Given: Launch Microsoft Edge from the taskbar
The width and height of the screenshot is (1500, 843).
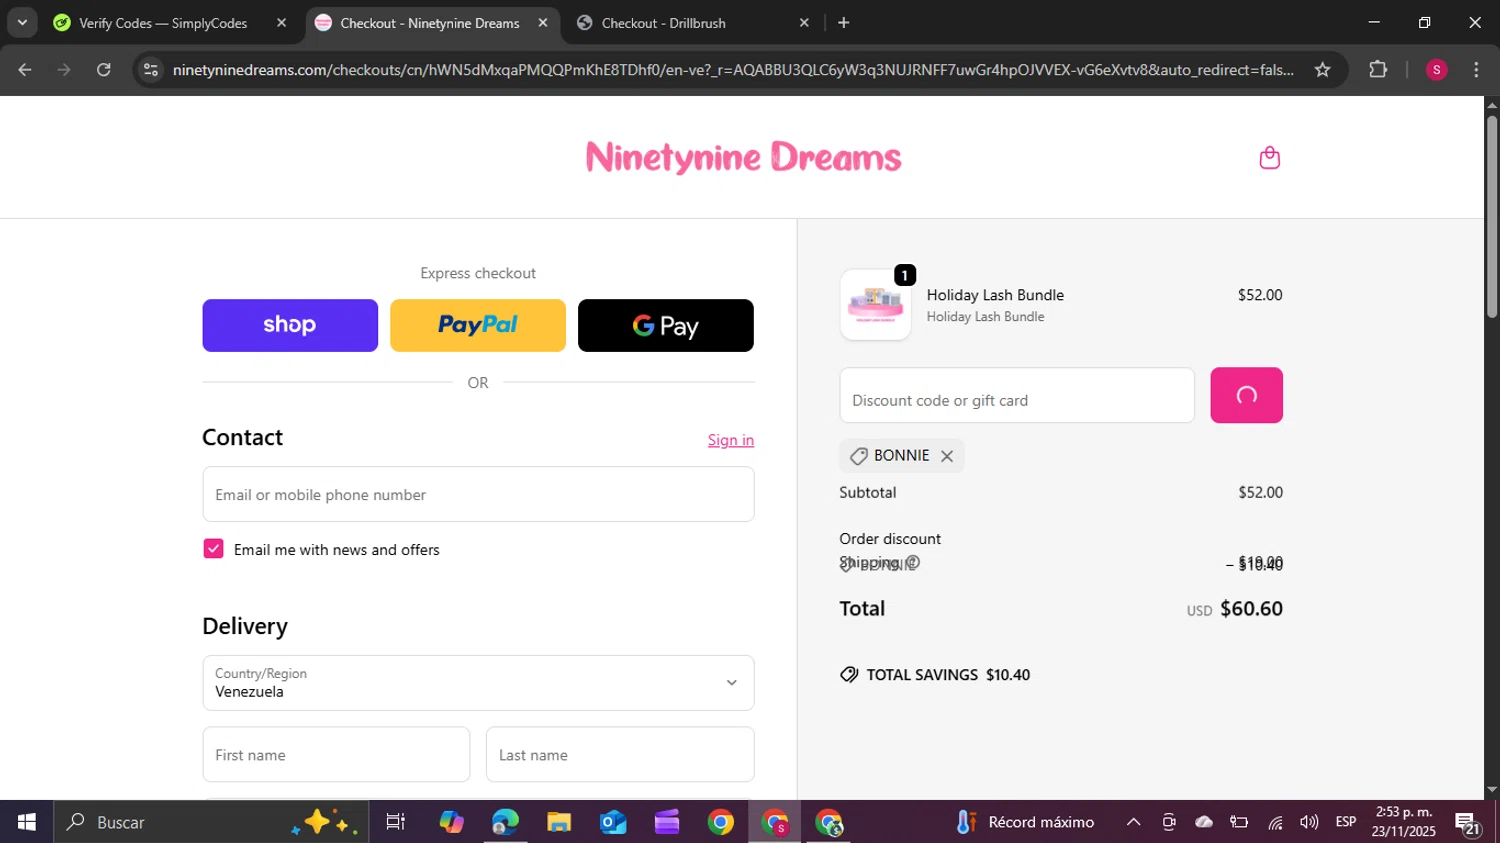Looking at the screenshot, I should 505,822.
